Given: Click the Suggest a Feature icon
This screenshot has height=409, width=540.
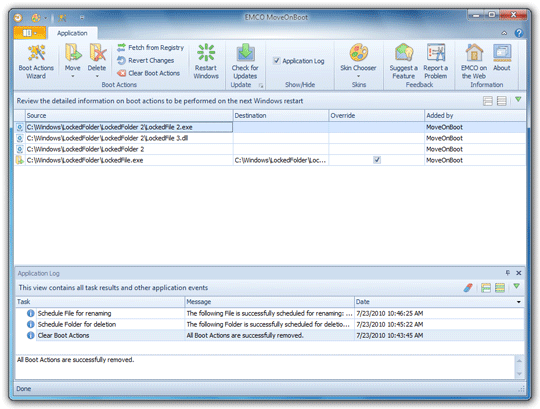Looking at the screenshot, I should [404, 52].
